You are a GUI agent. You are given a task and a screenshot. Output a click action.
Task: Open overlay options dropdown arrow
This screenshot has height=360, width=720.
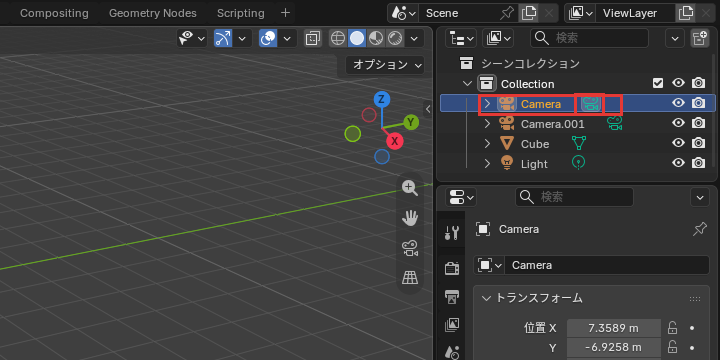[287, 39]
